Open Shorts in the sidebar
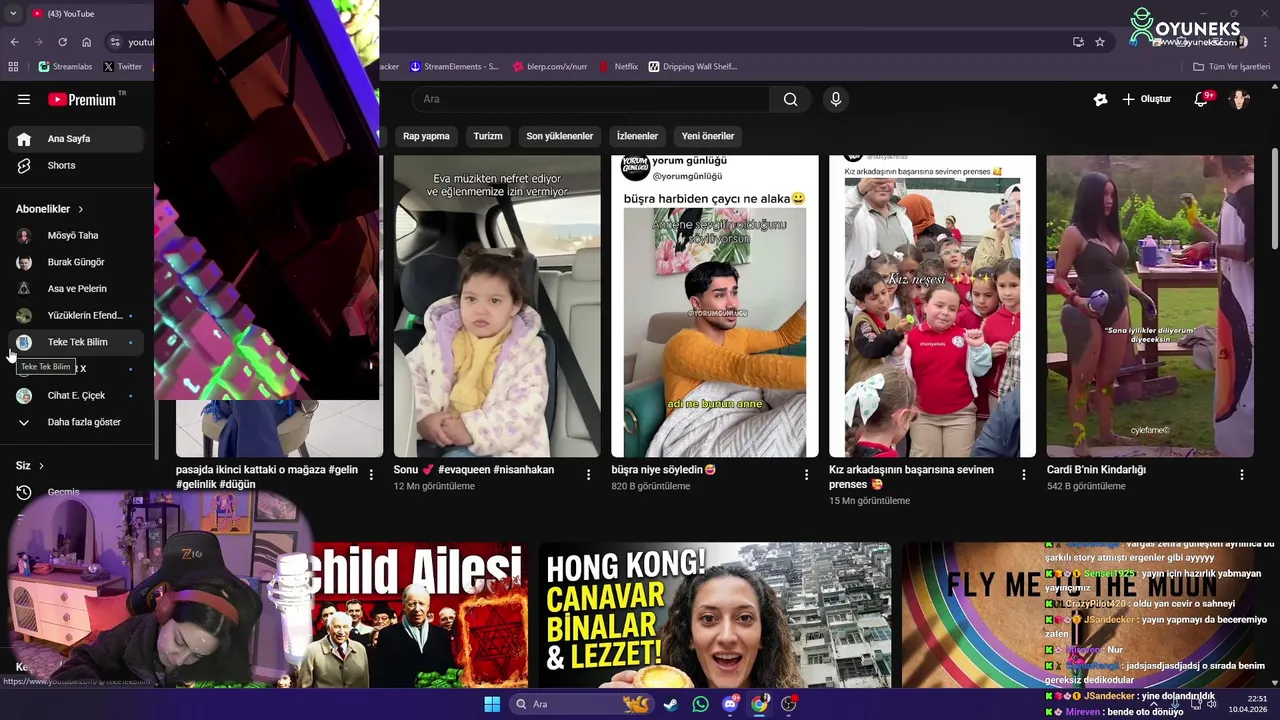 point(76,165)
